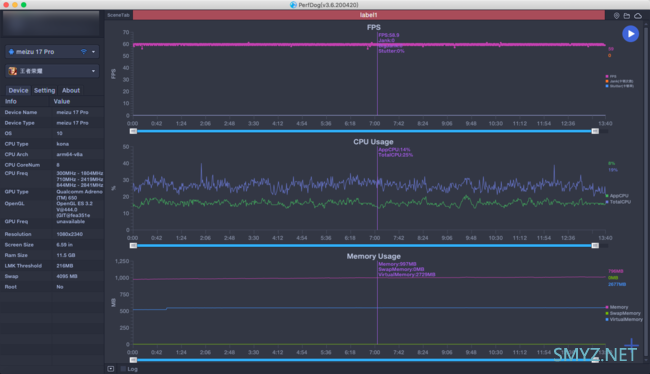The width and height of the screenshot is (650, 374).
Task: Select the SceneTab label
Action: (118, 15)
